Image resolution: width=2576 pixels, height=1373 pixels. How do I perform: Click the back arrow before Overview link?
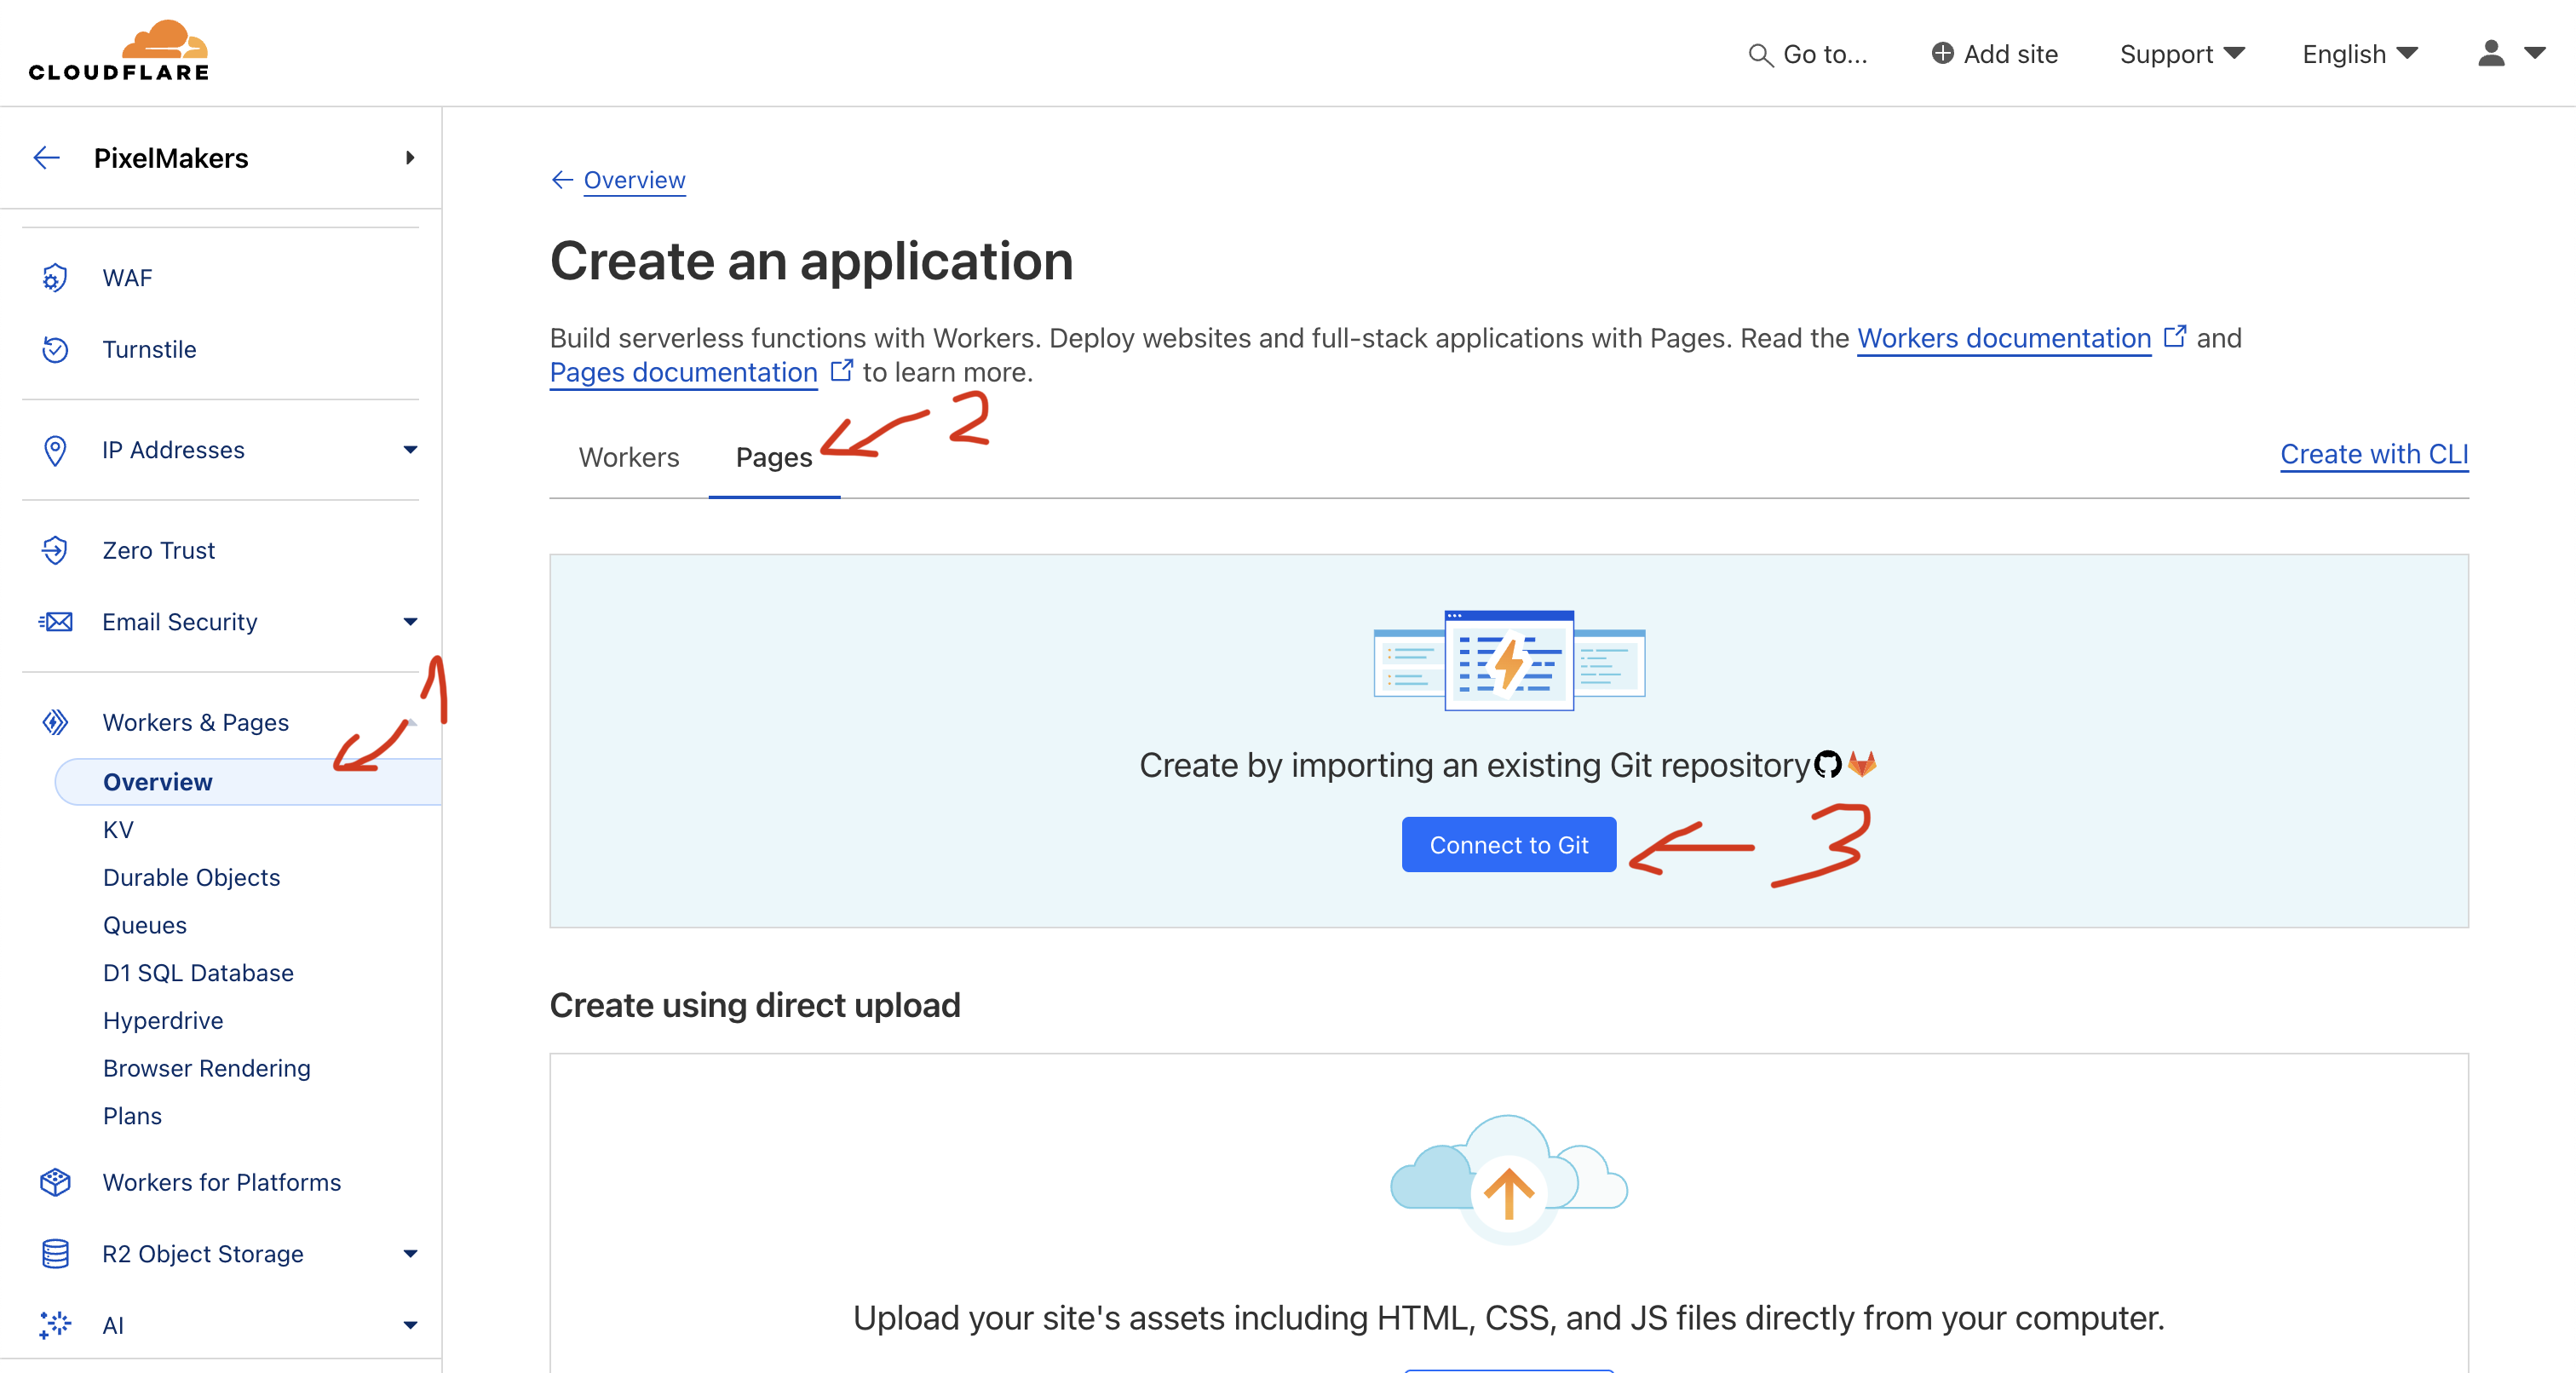(562, 180)
